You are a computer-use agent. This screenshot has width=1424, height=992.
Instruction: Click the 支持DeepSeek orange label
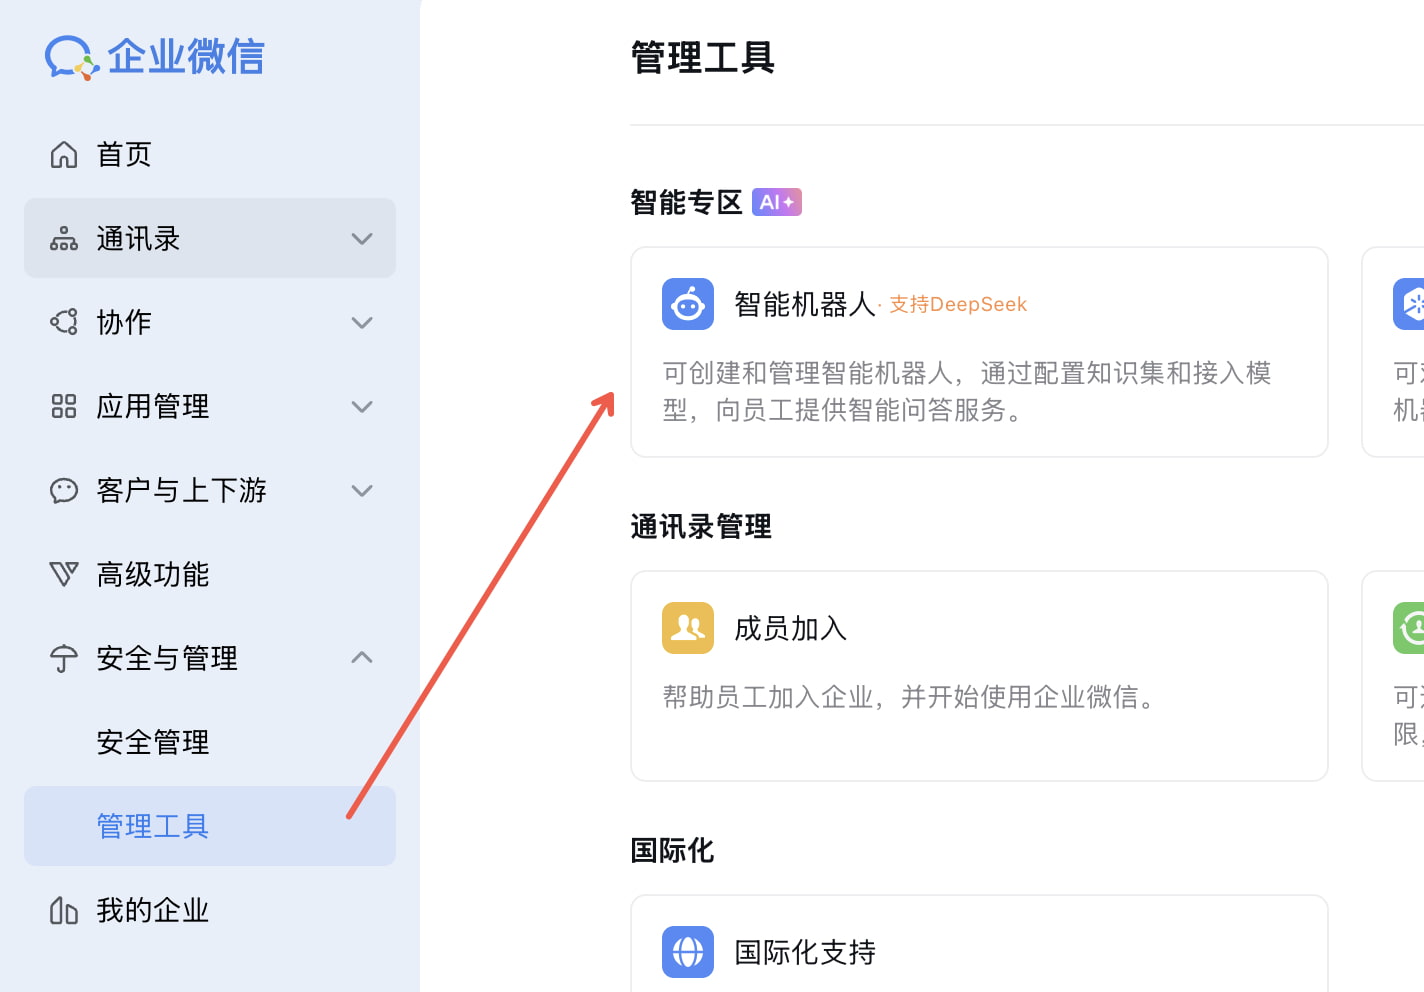click(x=958, y=305)
